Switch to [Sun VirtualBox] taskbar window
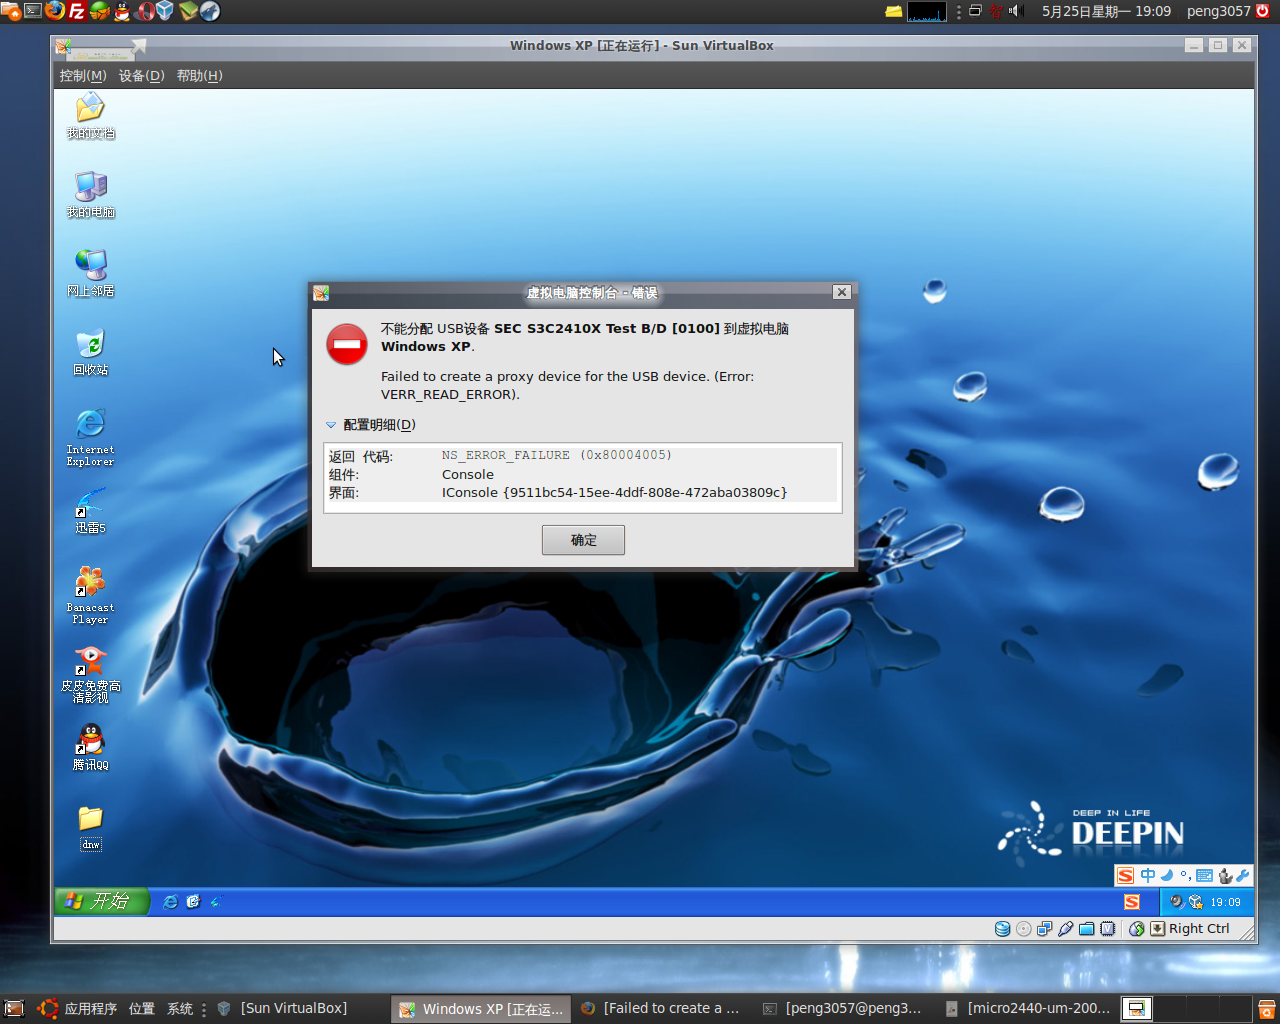 point(297,1009)
